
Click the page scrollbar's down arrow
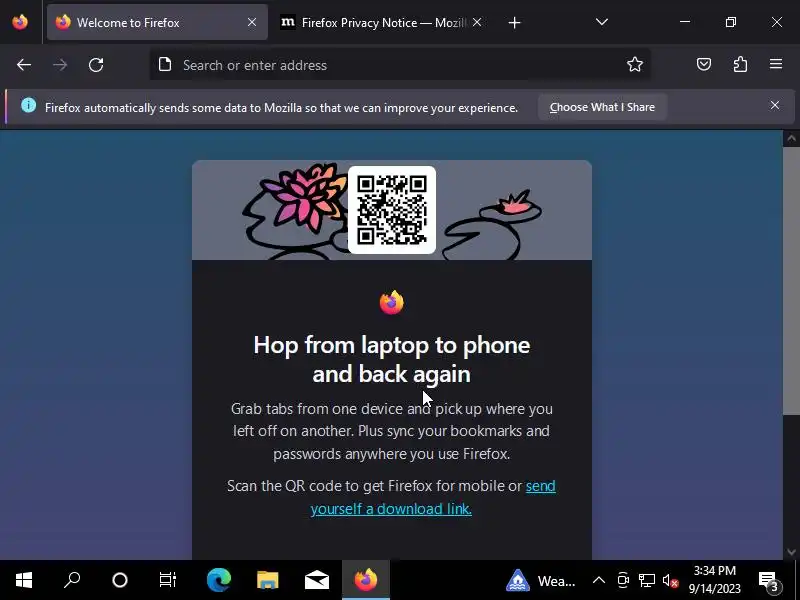791,552
